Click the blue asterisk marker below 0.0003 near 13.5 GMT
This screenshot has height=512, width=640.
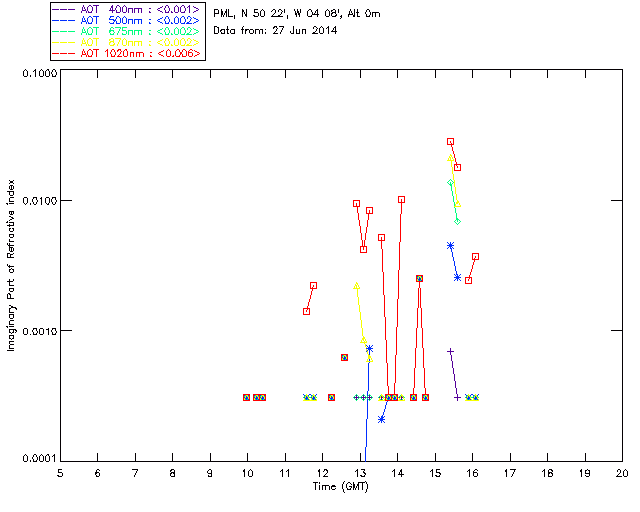pyautogui.click(x=382, y=419)
